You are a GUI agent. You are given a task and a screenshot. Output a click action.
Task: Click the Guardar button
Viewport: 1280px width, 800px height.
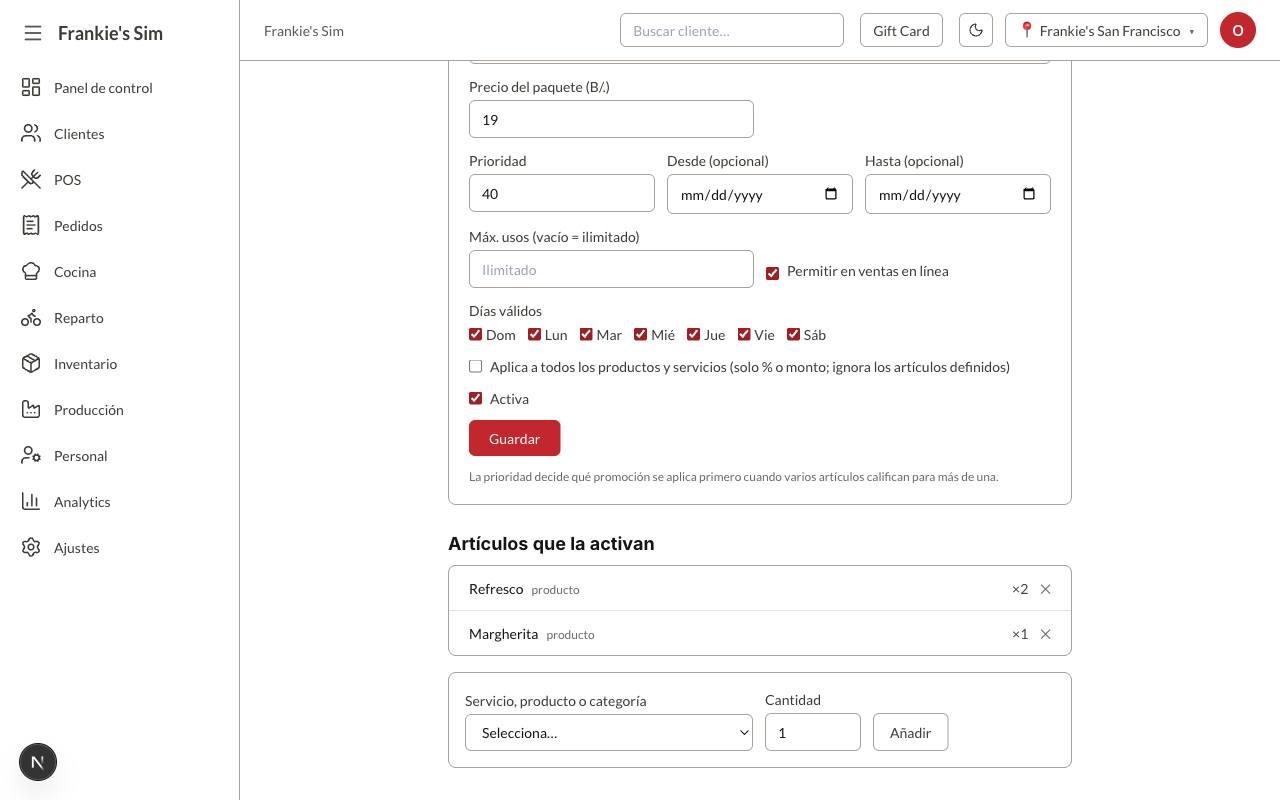pyautogui.click(x=515, y=439)
